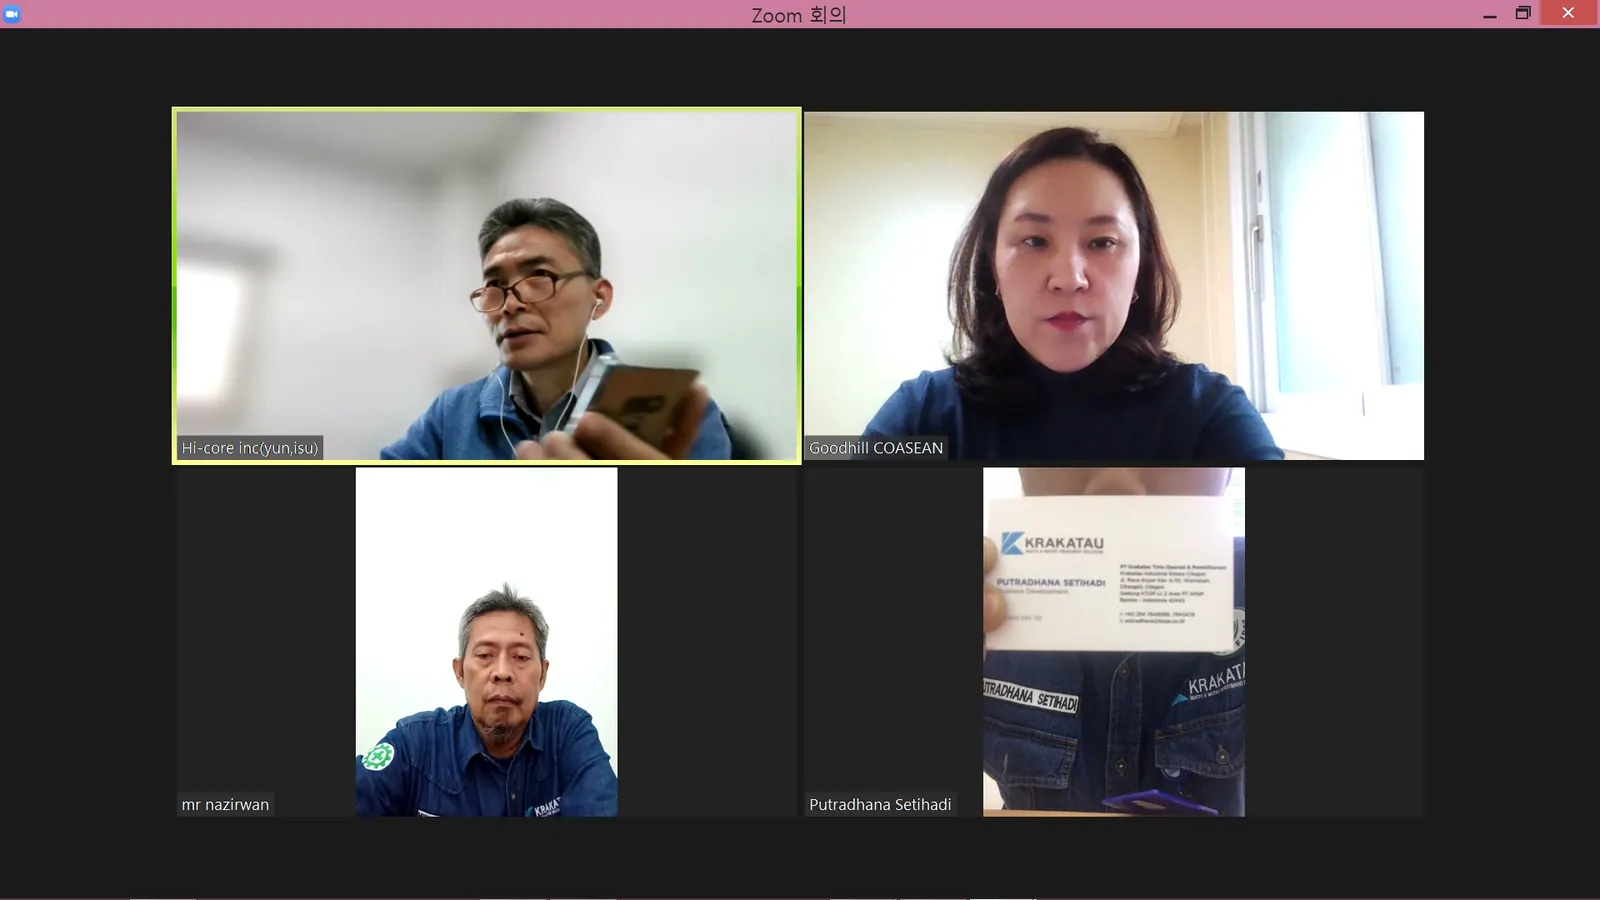Click the Zoom app icon in title bar

12,14
